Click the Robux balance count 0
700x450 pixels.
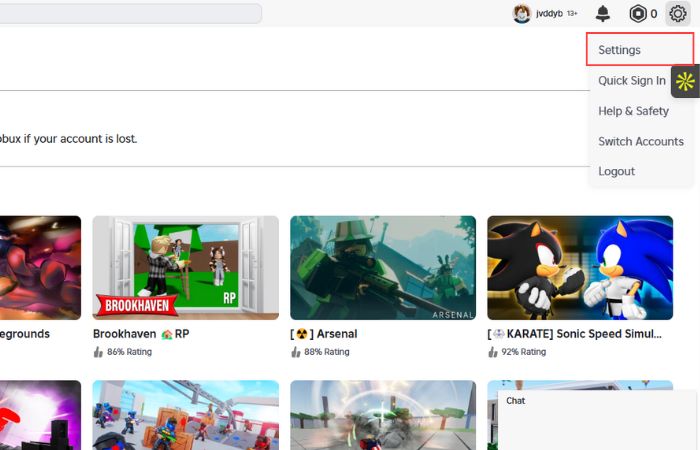click(x=654, y=14)
